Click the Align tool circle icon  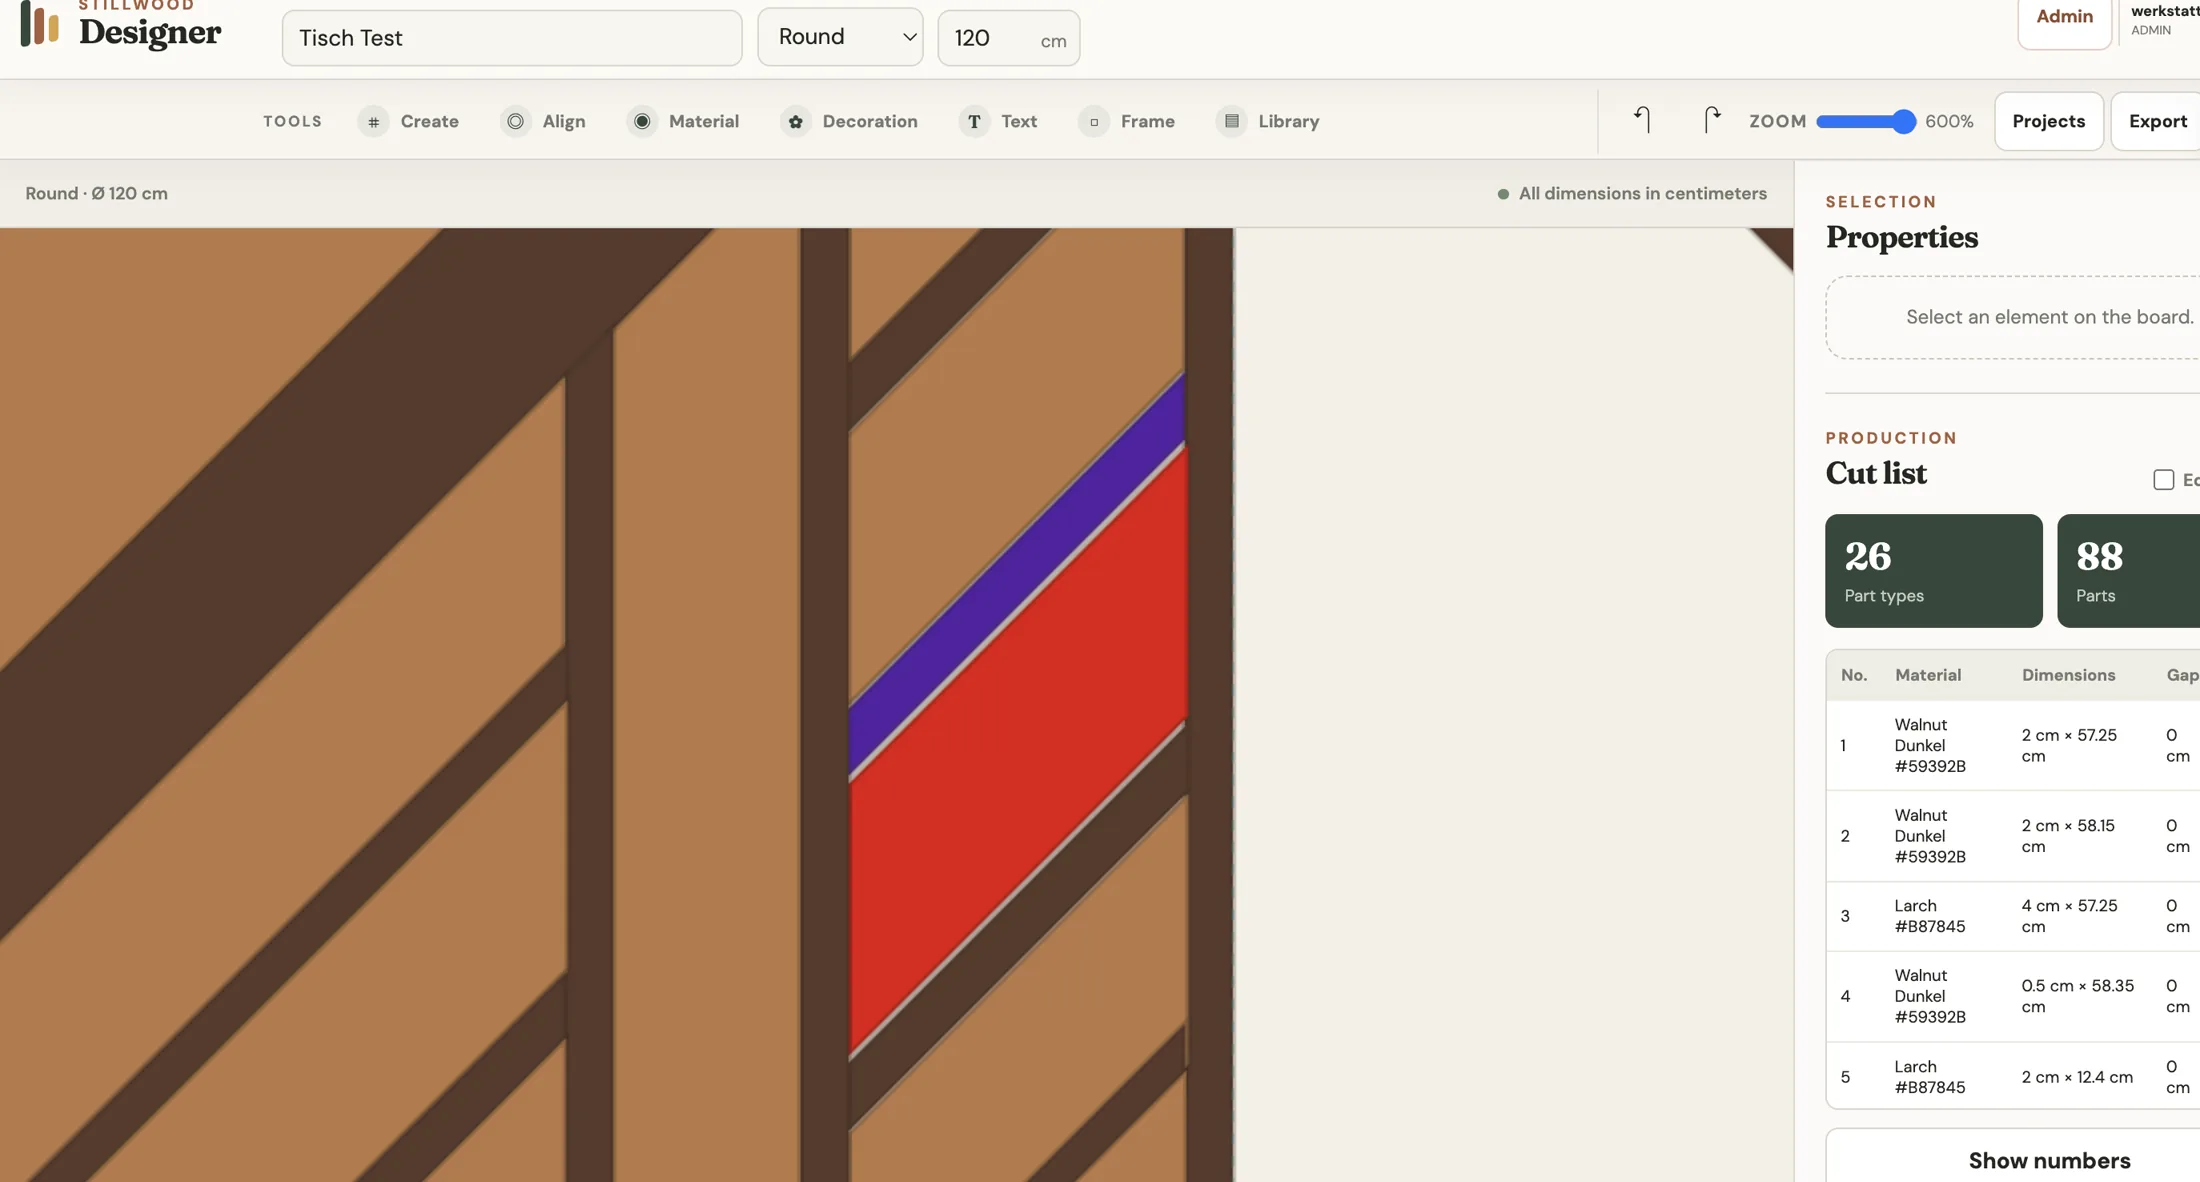pos(515,121)
